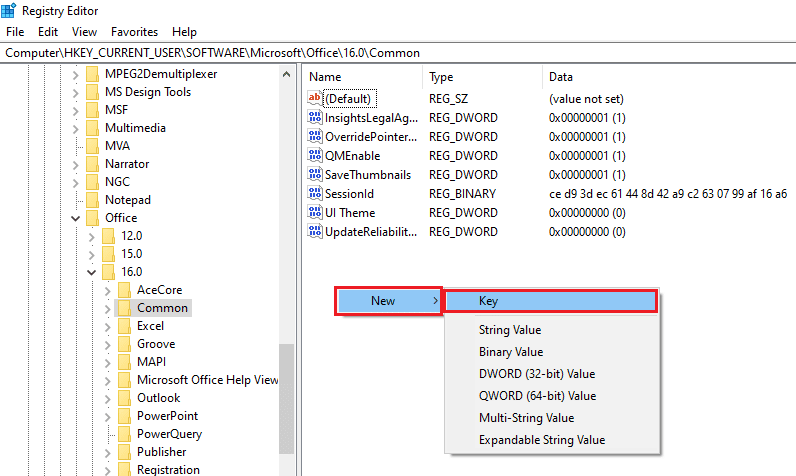The width and height of the screenshot is (796, 476).
Task: Click the PowerPoint folder icon in tree
Action: [x=124, y=416]
